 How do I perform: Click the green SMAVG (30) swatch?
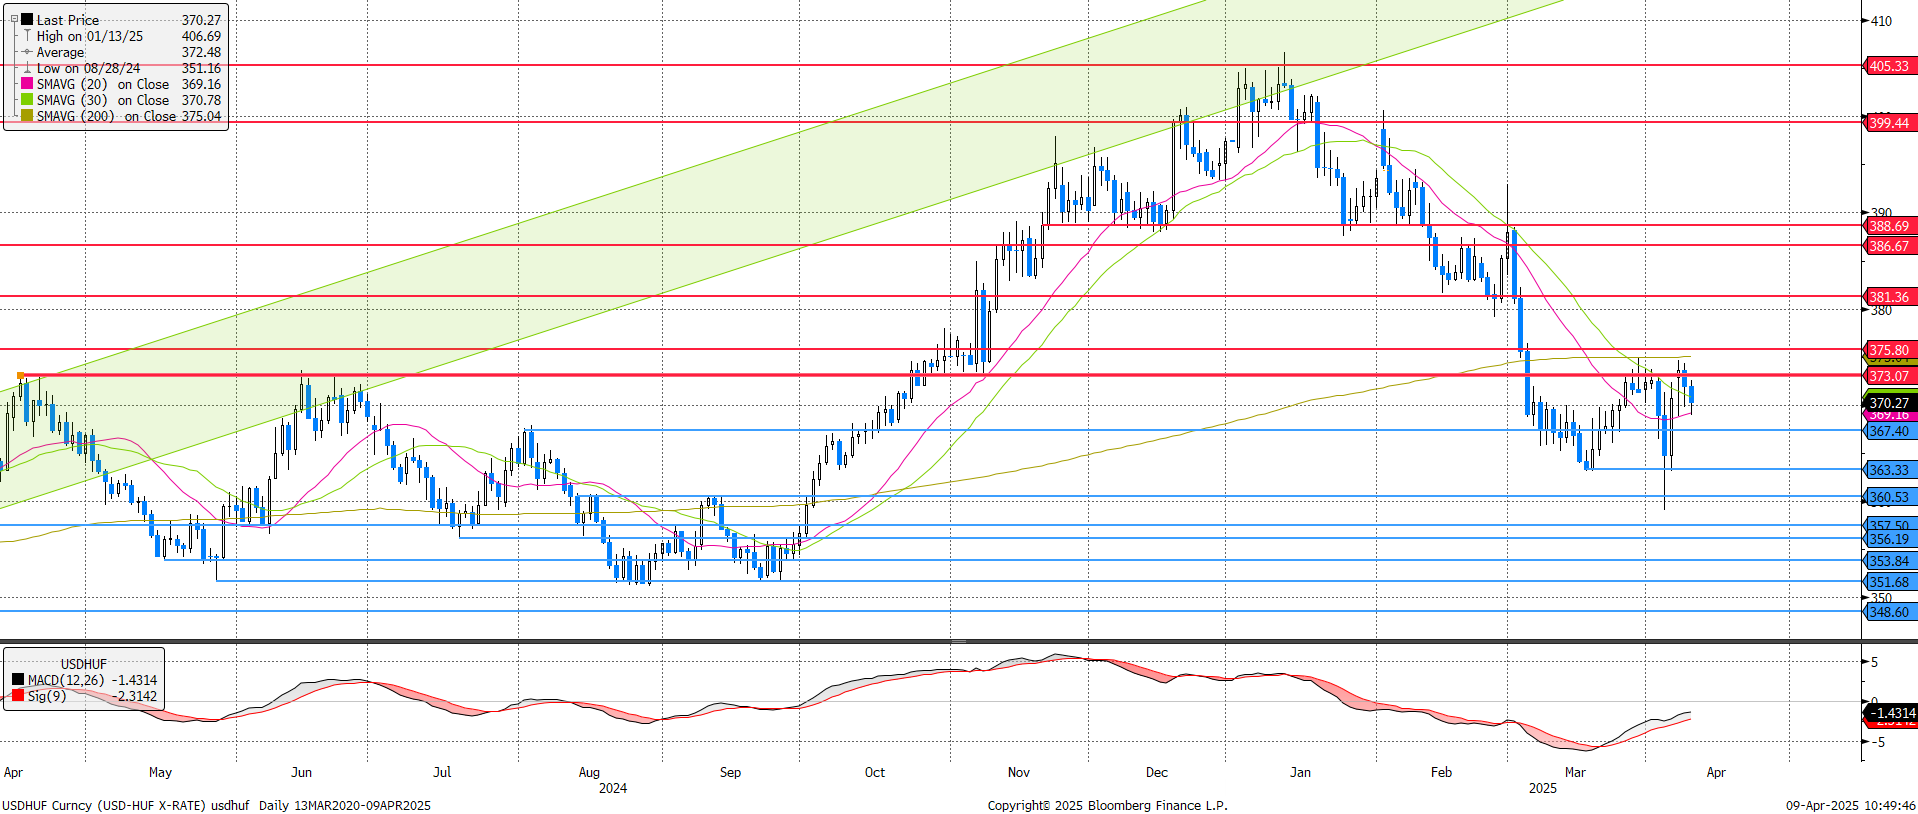[x=27, y=100]
